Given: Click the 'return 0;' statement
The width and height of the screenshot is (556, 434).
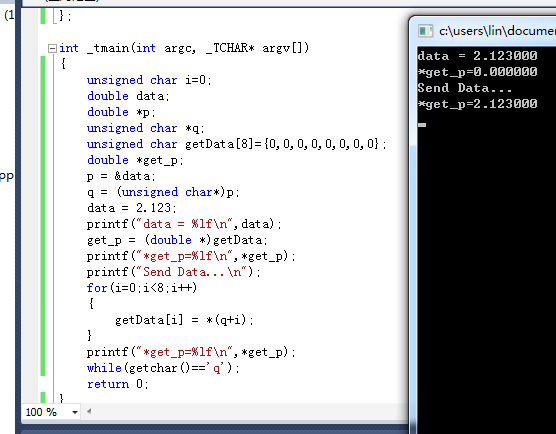Looking at the screenshot, I should 117,384.
